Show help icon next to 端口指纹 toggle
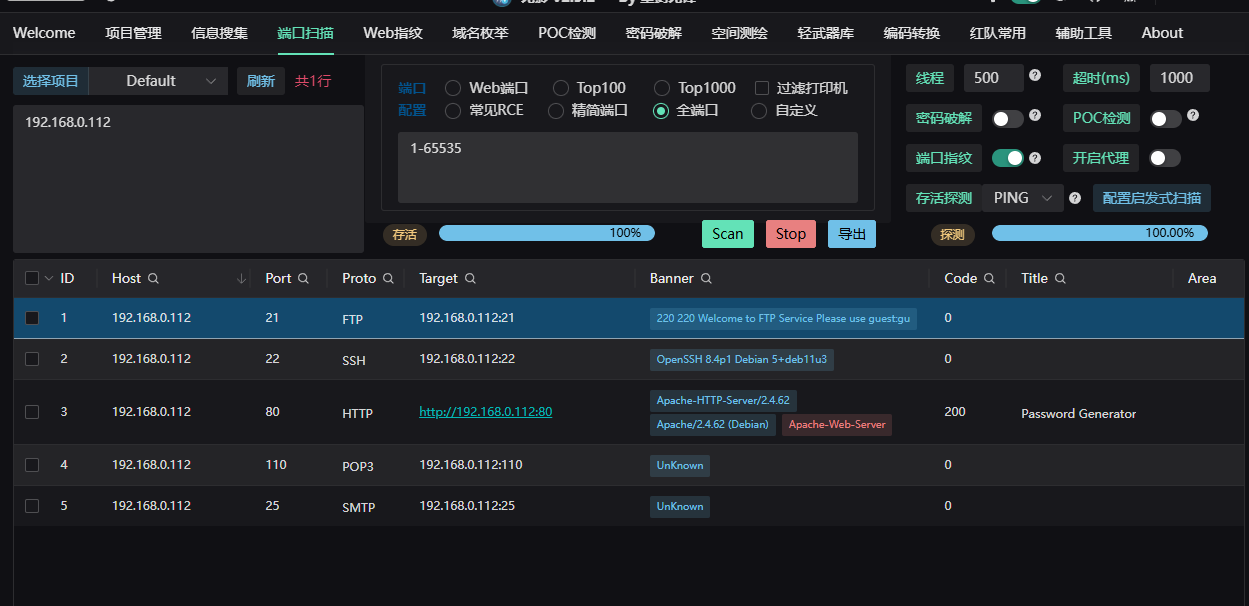 pyautogui.click(x=1035, y=158)
